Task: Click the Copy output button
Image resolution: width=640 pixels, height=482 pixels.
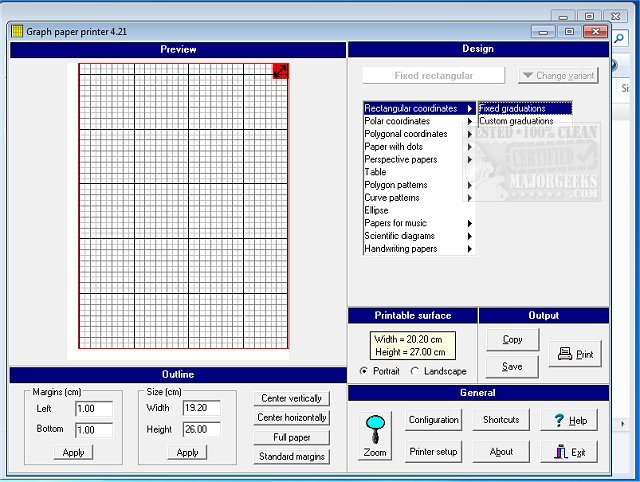Action: pos(512,339)
